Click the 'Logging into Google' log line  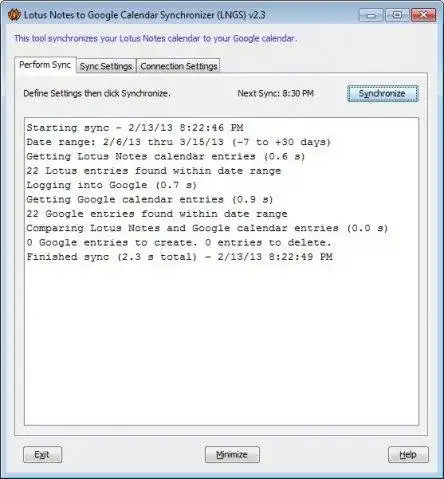[112, 185]
